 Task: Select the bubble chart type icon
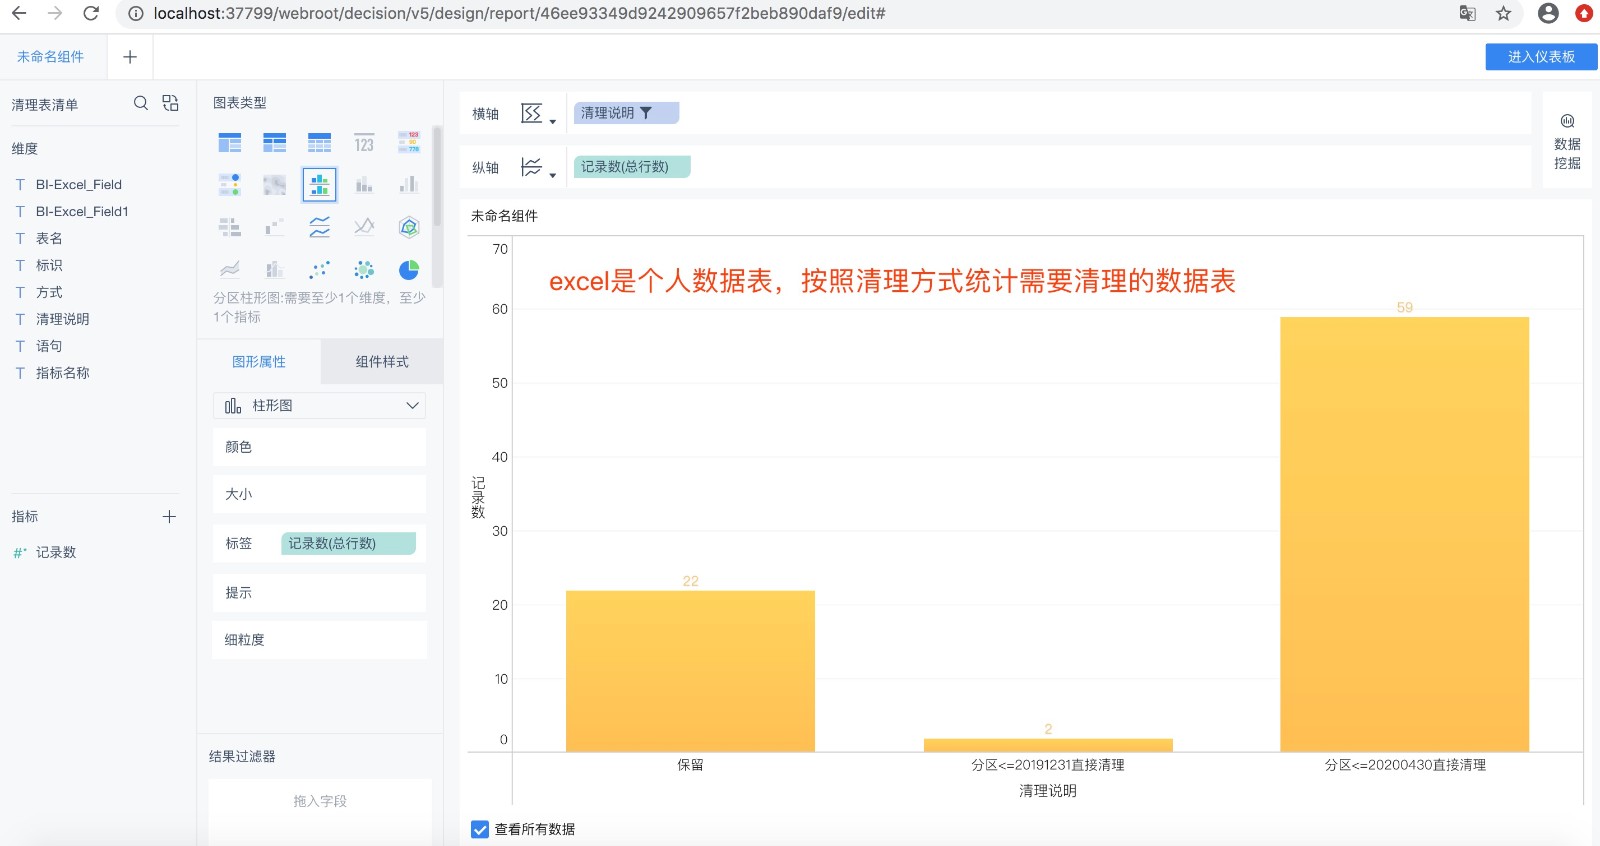364,270
